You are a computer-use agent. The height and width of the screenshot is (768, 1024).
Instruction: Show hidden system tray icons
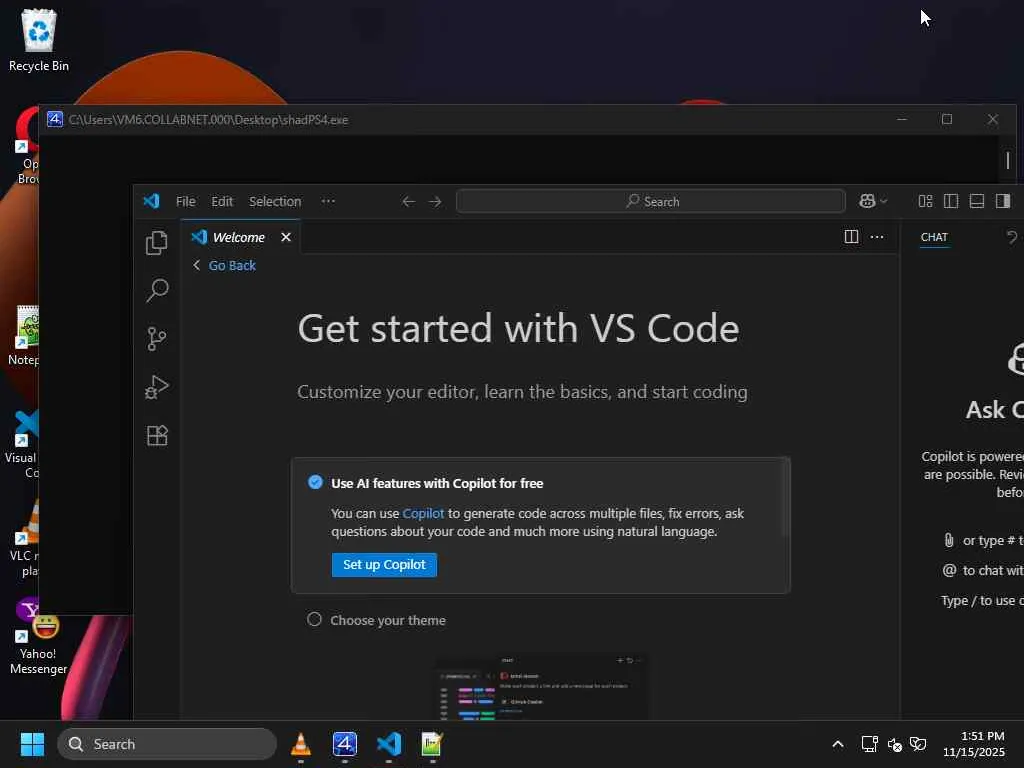838,744
